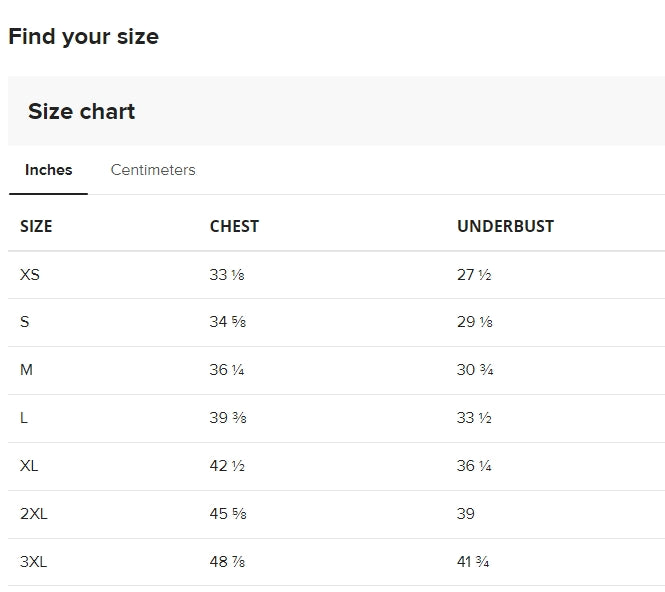
Task: Switch to the Centimeters tab
Action: (153, 170)
